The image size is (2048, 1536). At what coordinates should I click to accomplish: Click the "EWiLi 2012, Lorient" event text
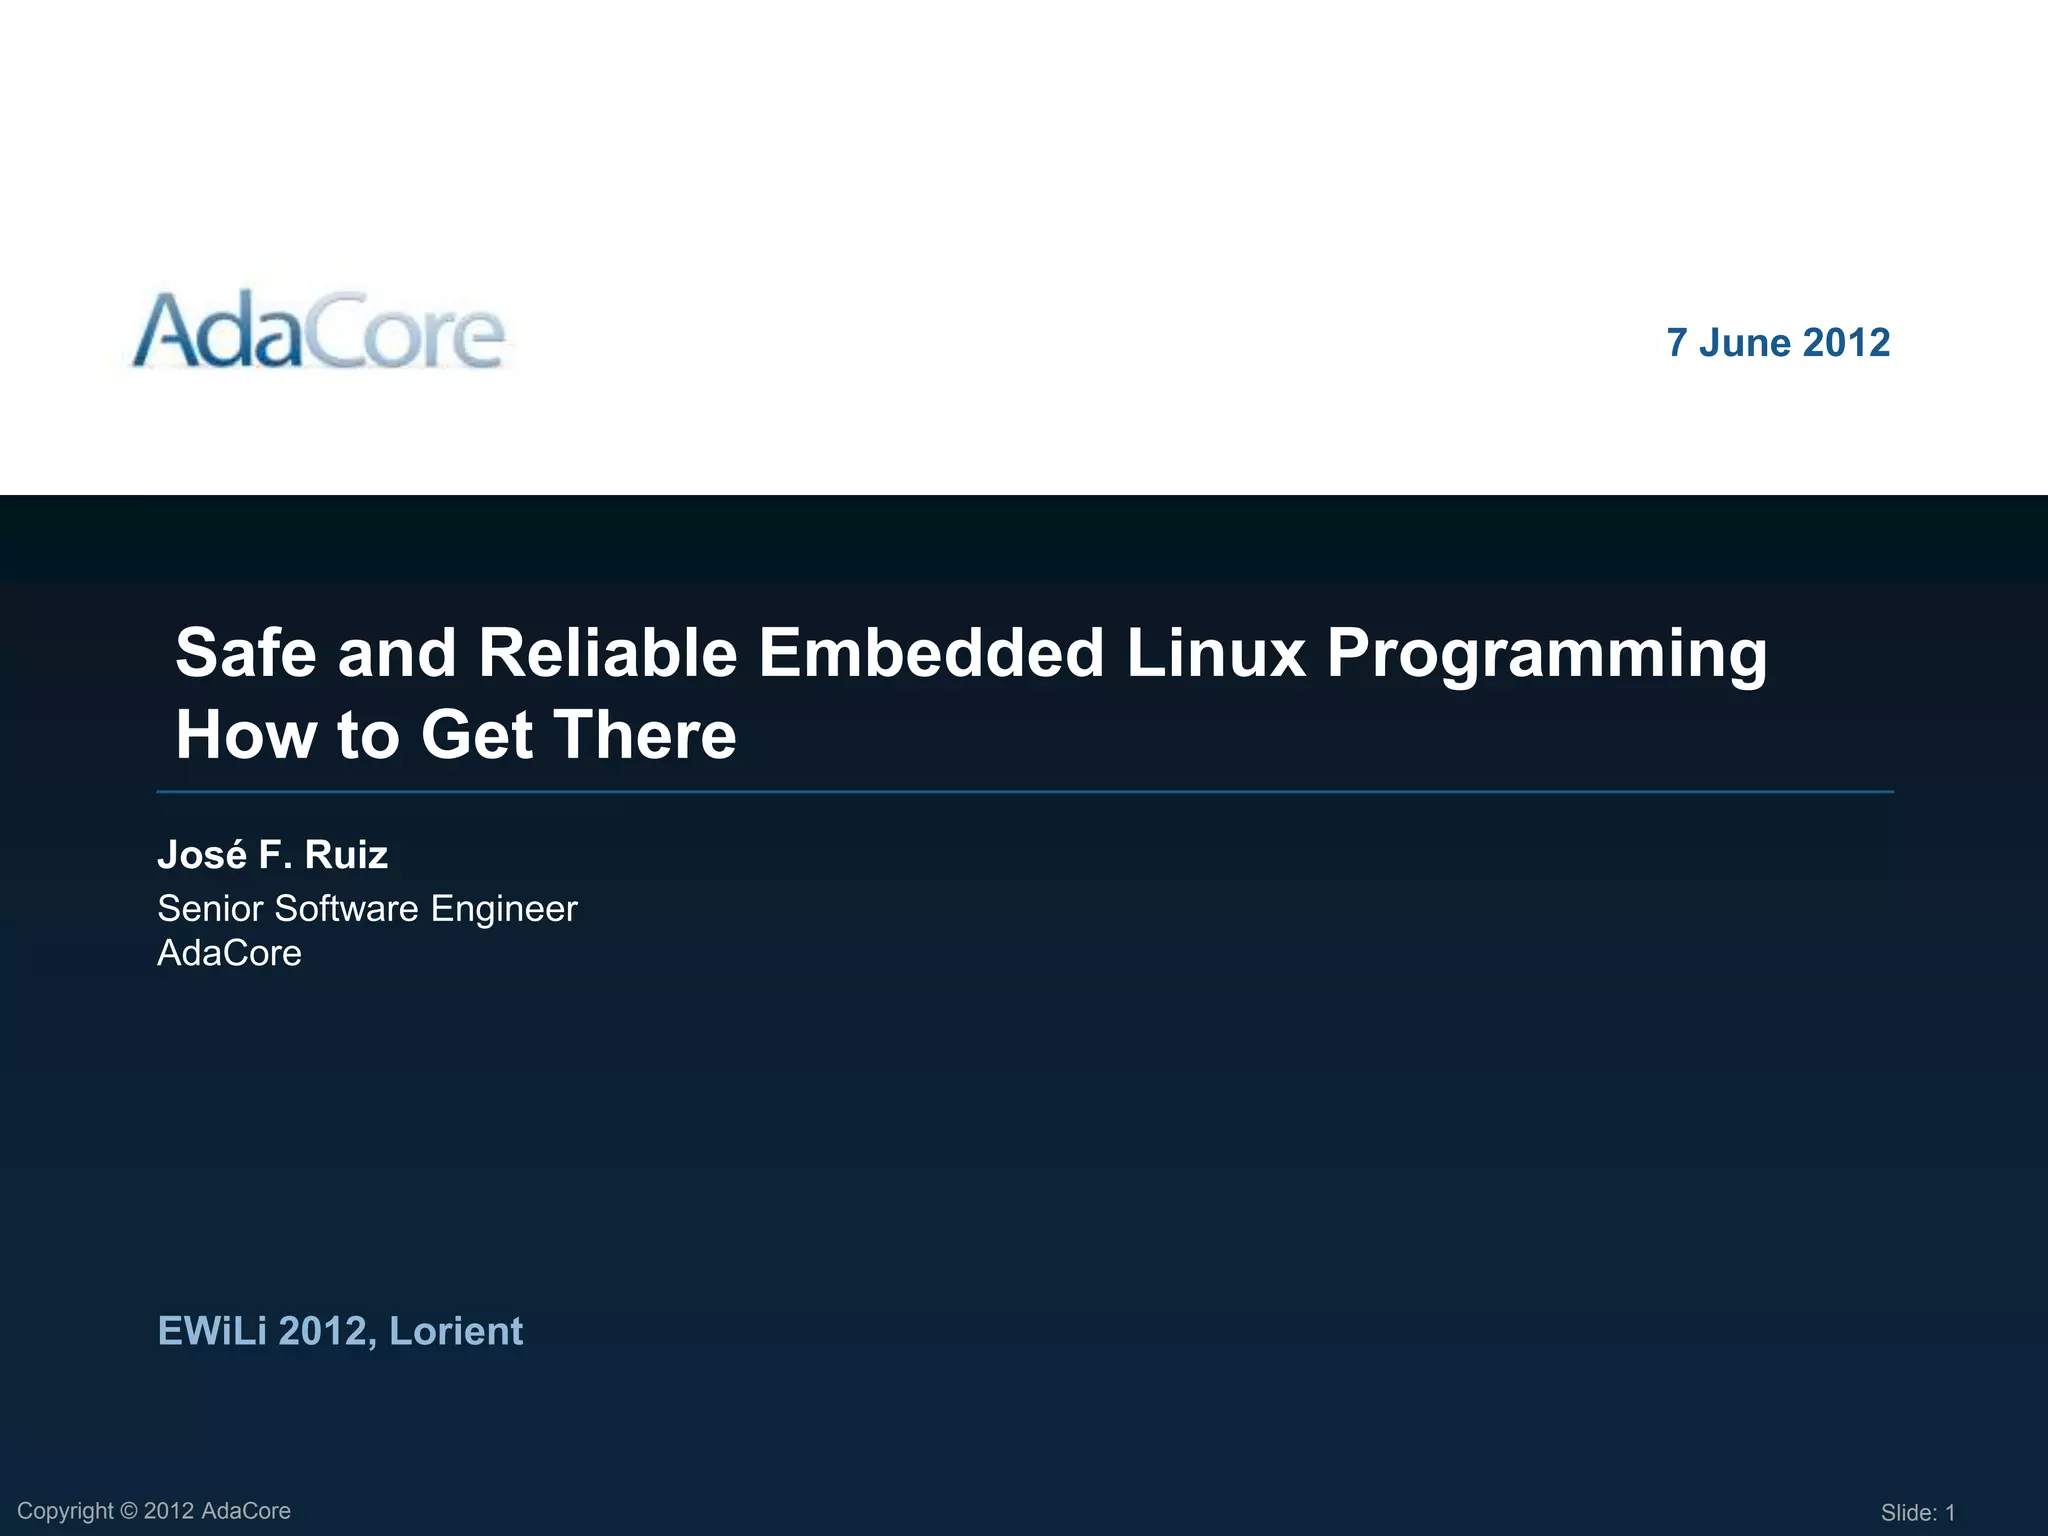(340, 1331)
